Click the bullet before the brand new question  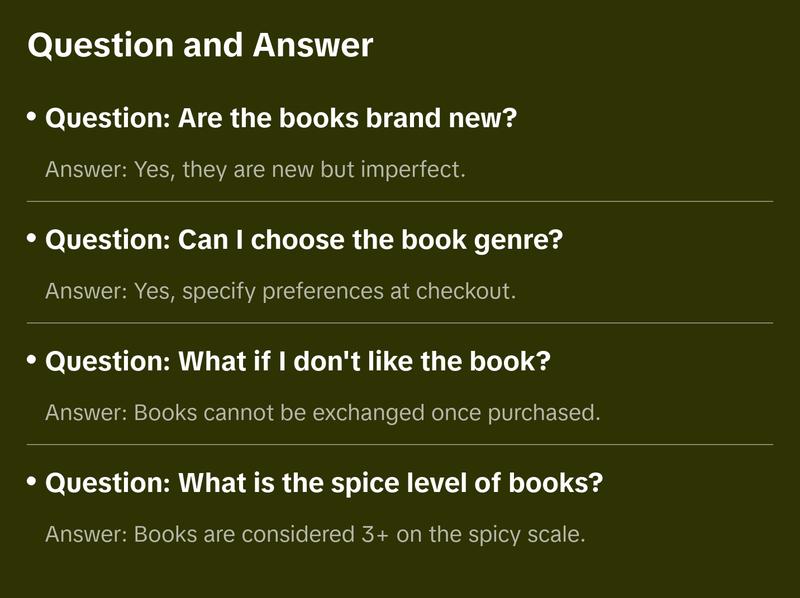coord(32,118)
